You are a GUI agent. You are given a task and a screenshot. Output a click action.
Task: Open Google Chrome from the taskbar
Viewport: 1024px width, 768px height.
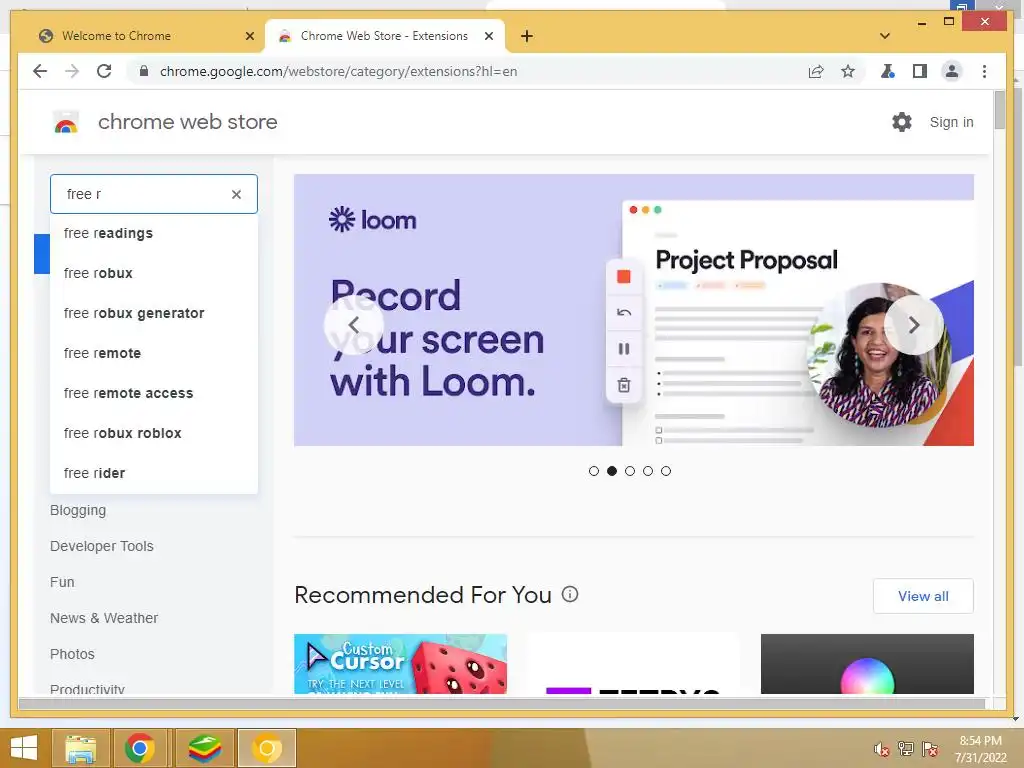coord(140,748)
